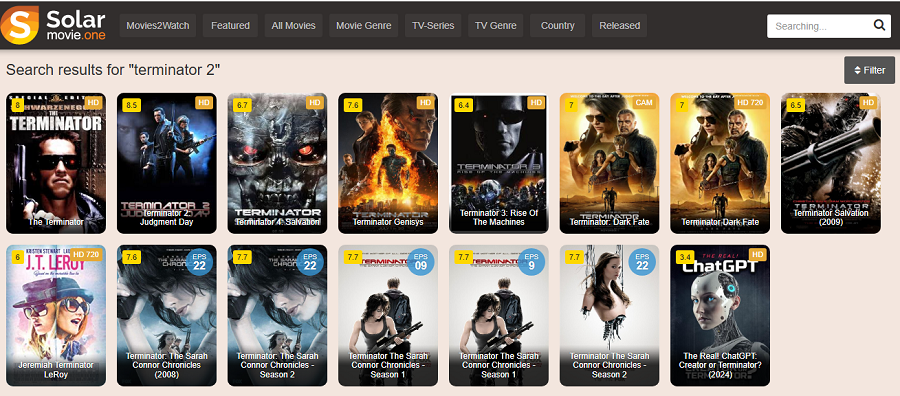Open Terminator 2: Judgment Day poster

pyautogui.click(x=167, y=164)
